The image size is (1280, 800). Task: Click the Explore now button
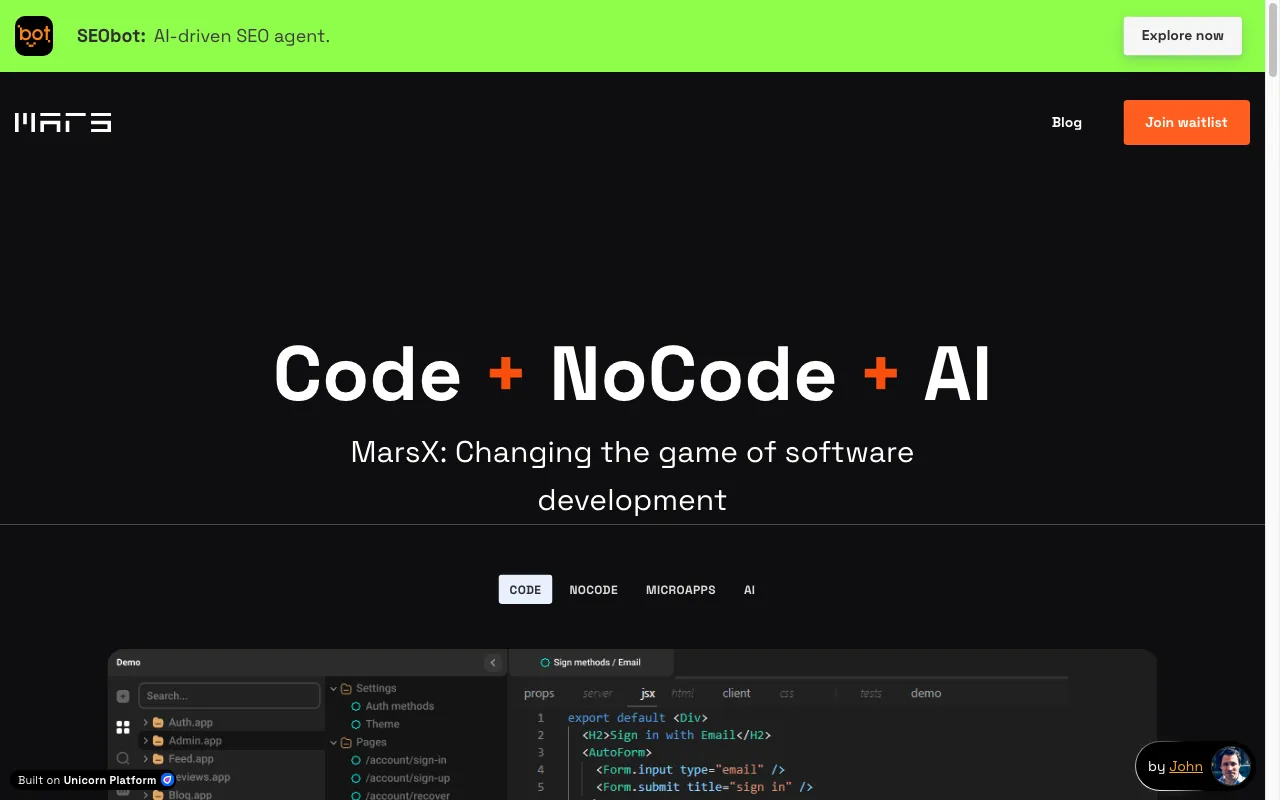pyautogui.click(x=1183, y=36)
